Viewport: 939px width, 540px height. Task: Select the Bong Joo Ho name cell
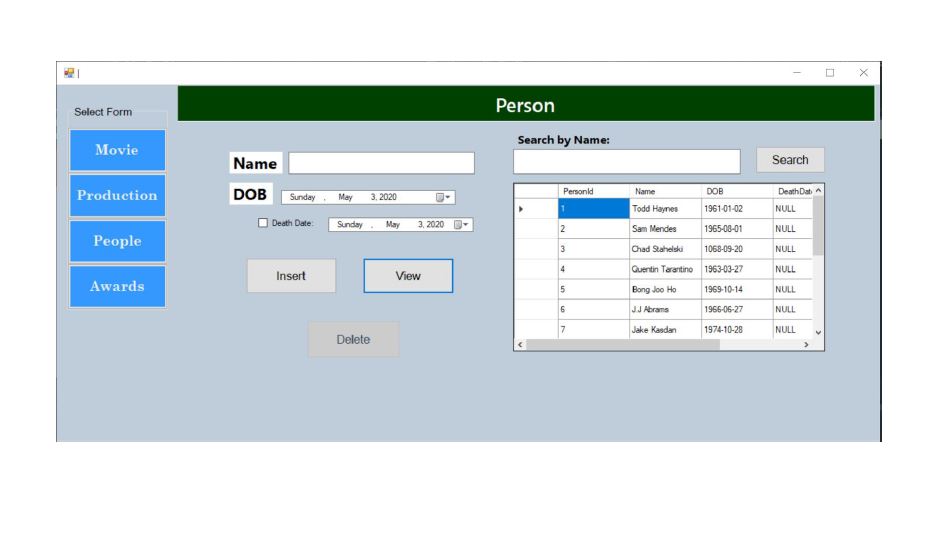665,289
